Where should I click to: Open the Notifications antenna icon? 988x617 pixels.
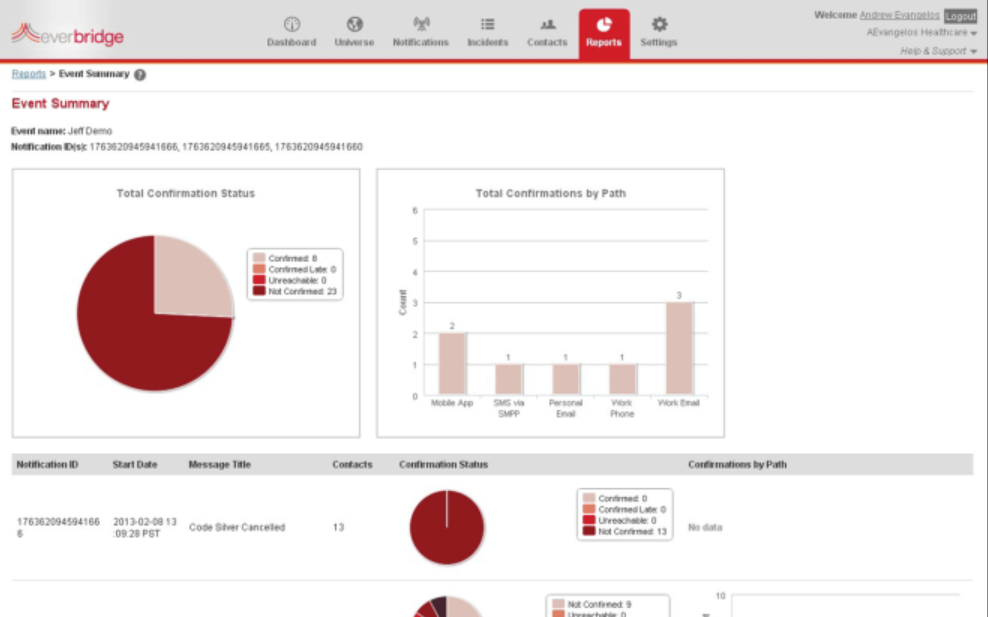(421, 25)
